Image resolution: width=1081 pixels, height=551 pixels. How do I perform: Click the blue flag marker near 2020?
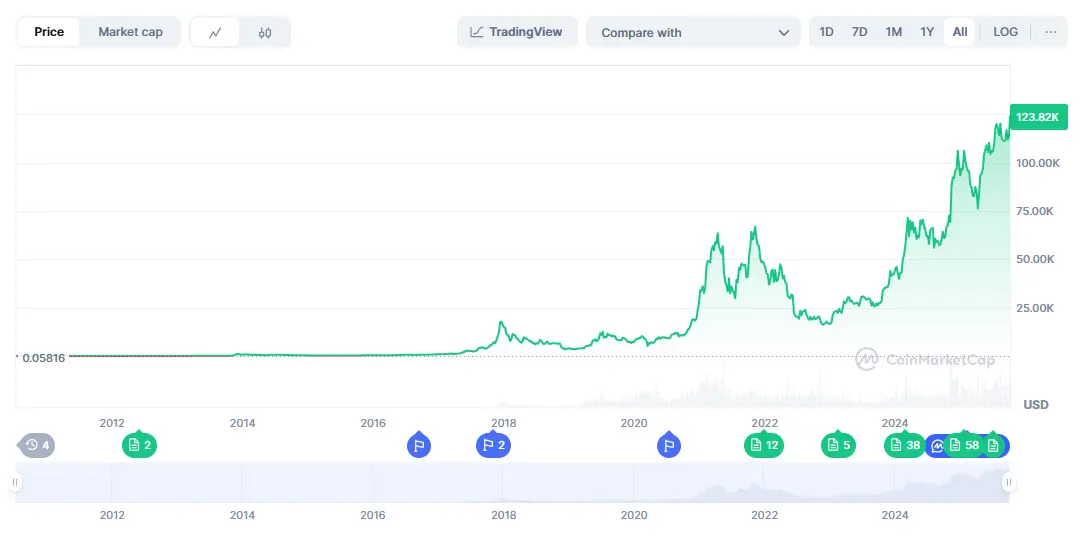669,445
